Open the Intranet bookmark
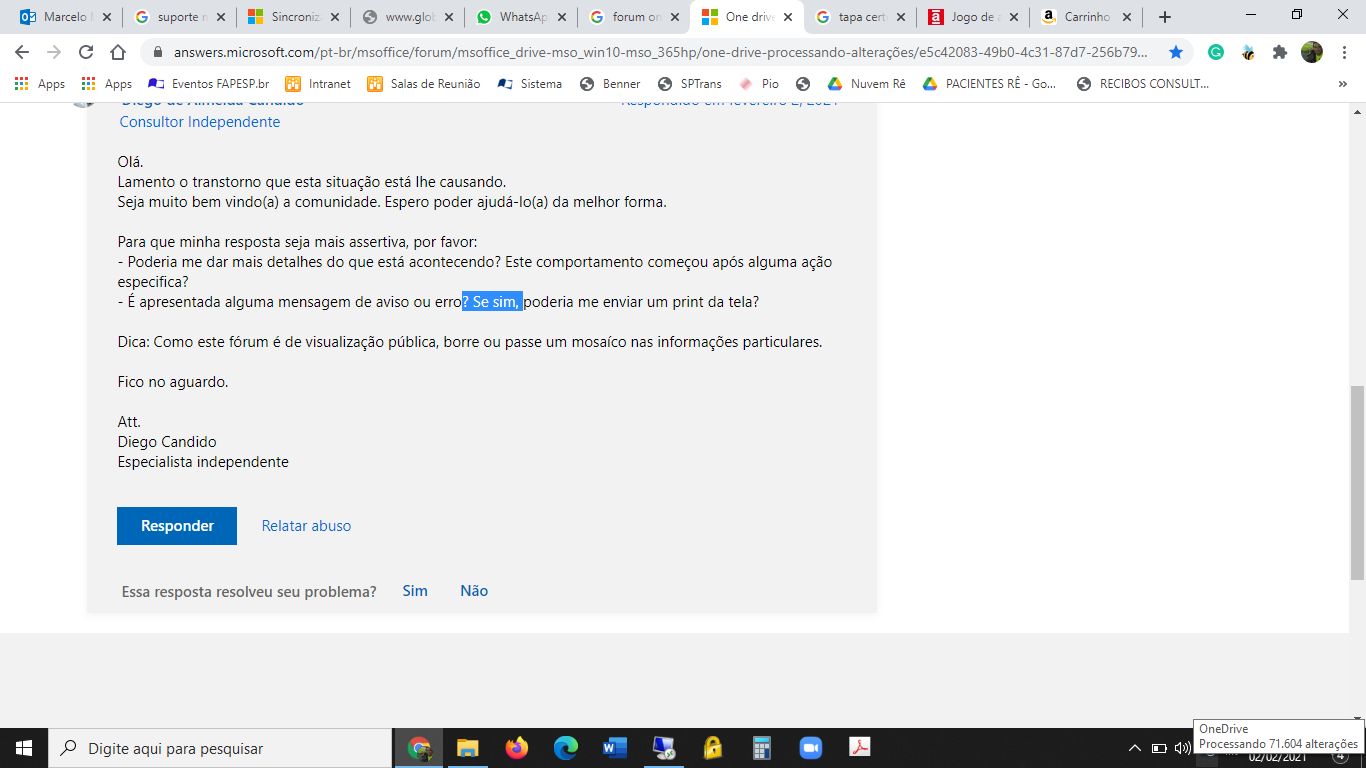 [318, 84]
